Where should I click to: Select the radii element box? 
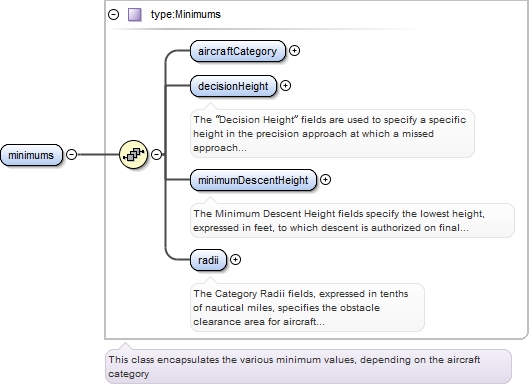pos(208,260)
